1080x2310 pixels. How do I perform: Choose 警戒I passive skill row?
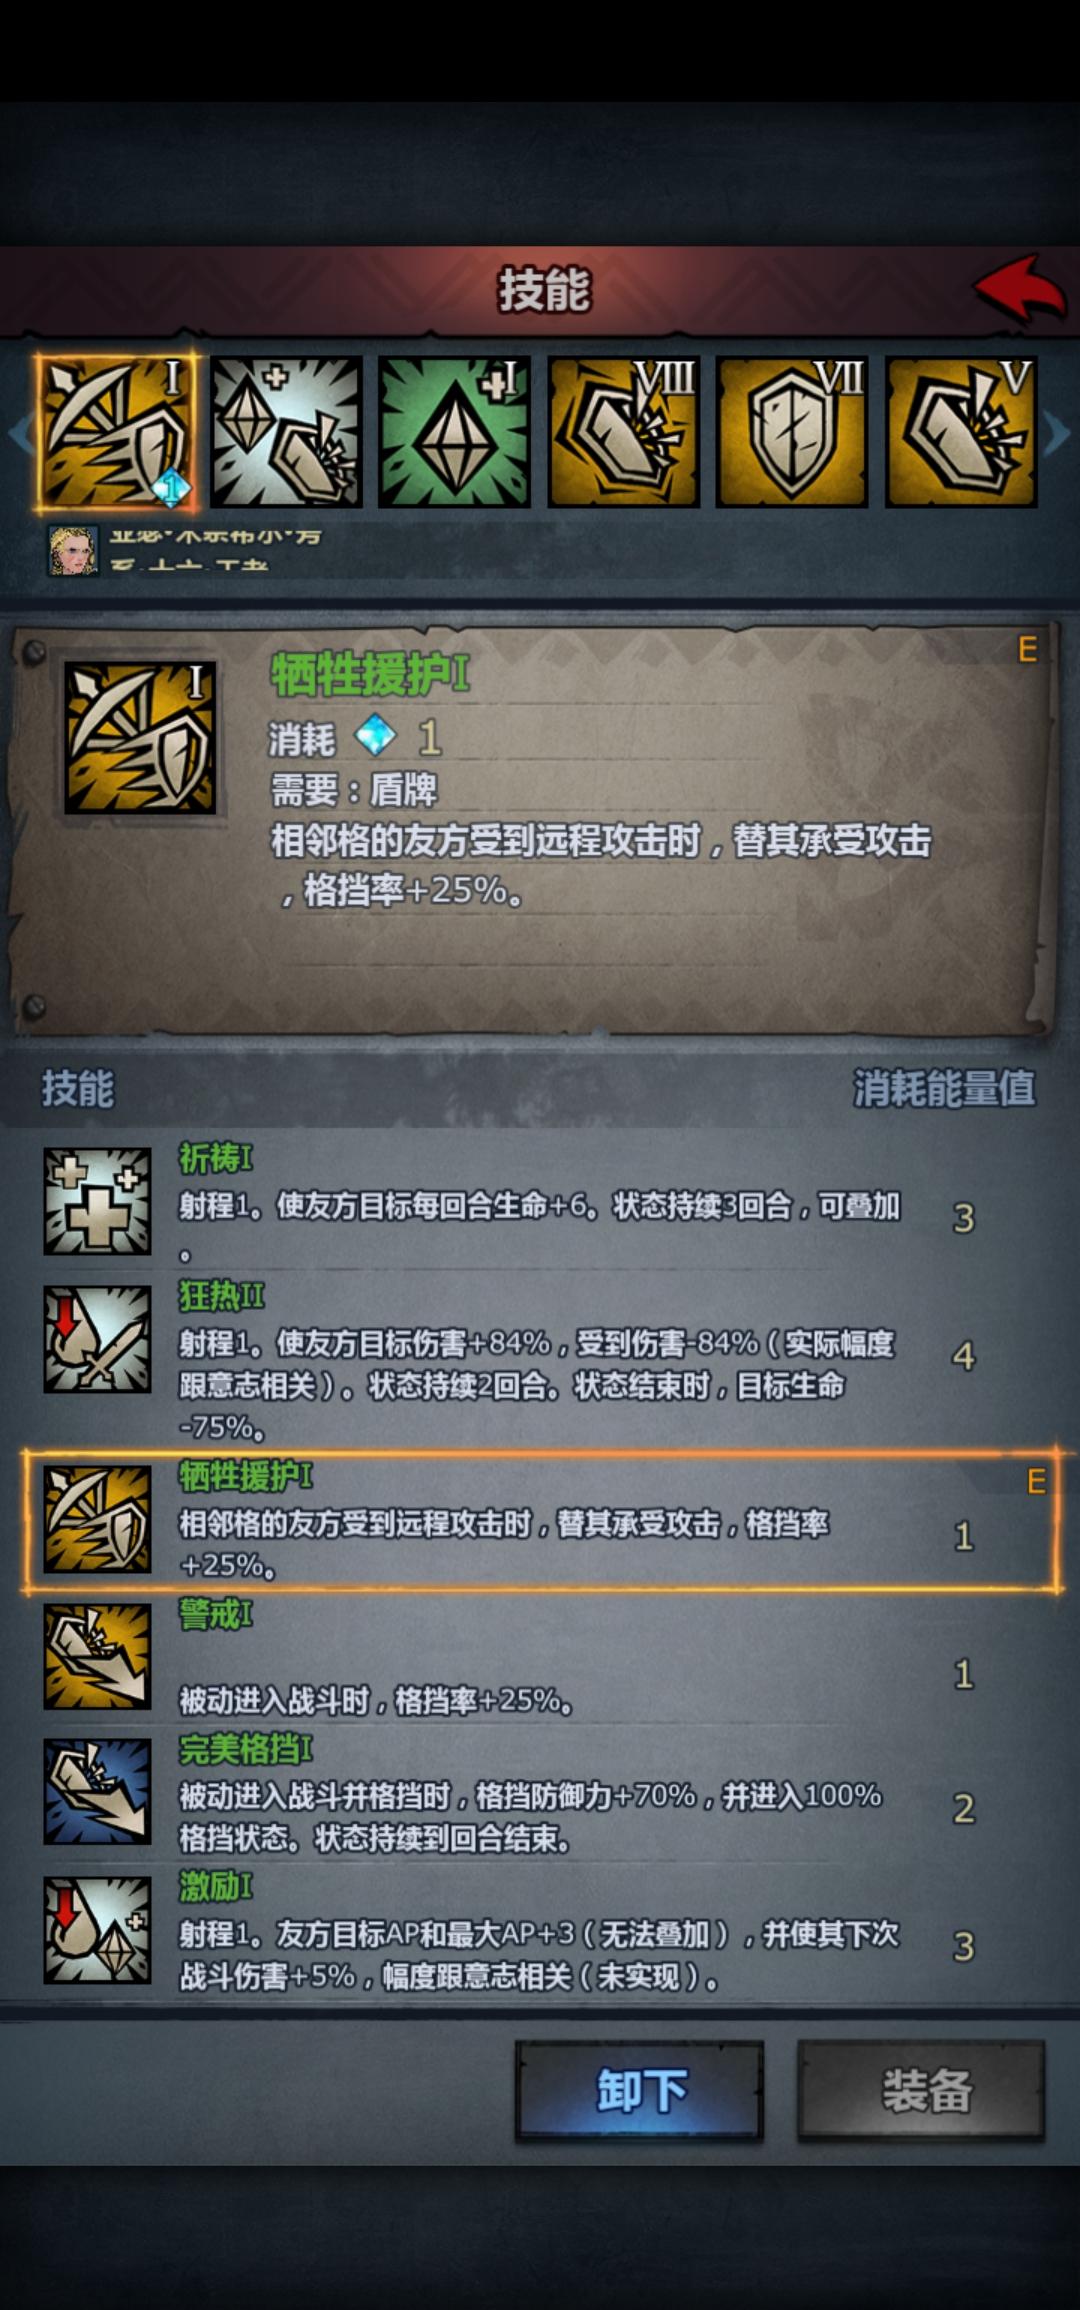click(540, 1657)
